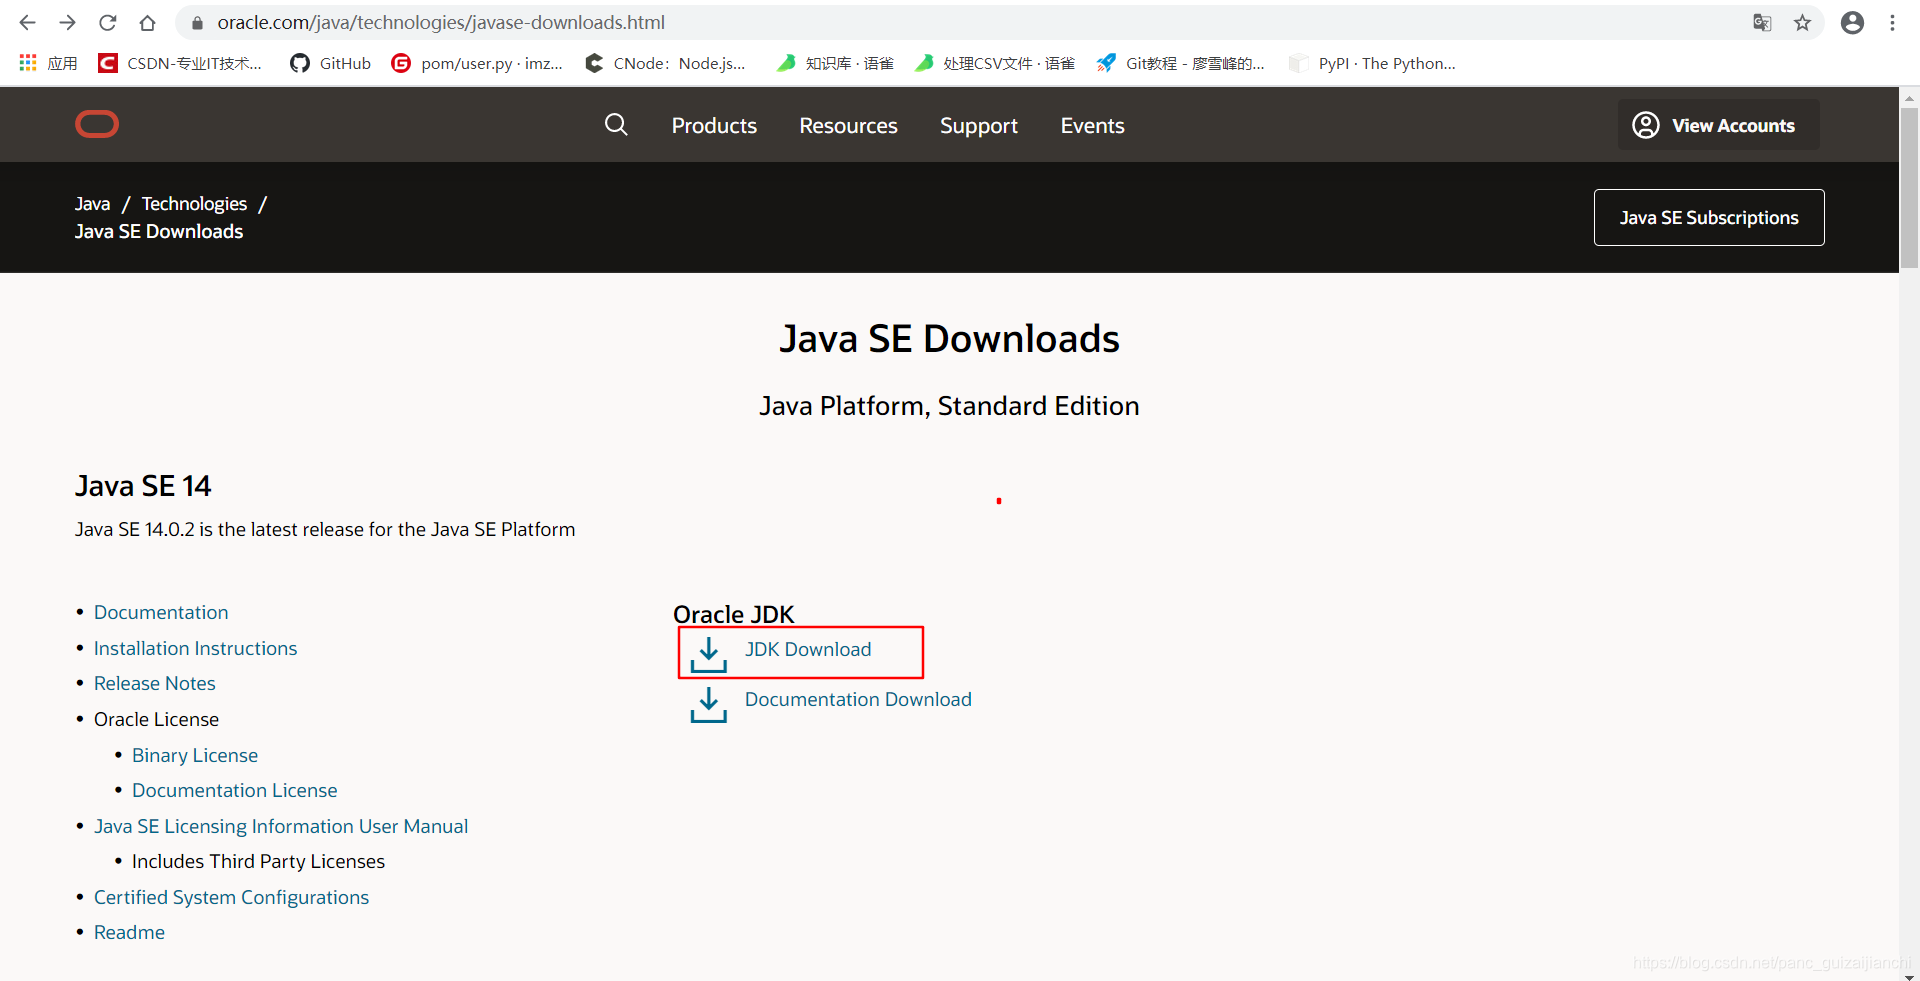Open the Installation Instructions link

click(x=195, y=648)
